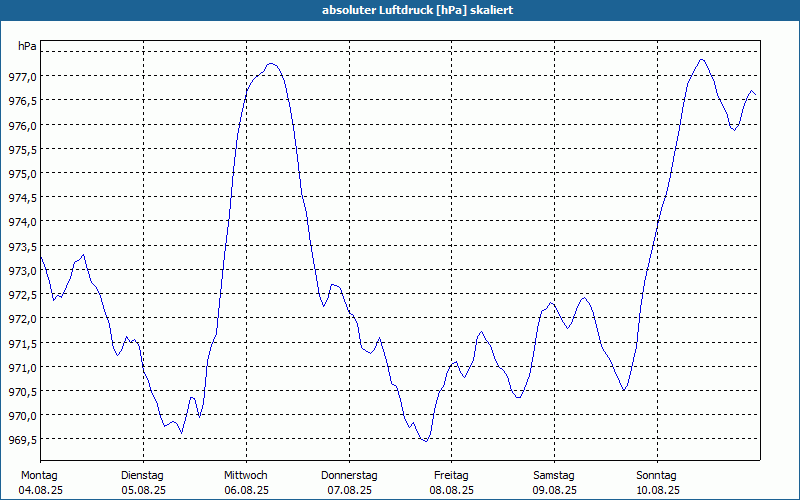Click the Mittwoch day label
The height and width of the screenshot is (500, 800).
(246, 476)
